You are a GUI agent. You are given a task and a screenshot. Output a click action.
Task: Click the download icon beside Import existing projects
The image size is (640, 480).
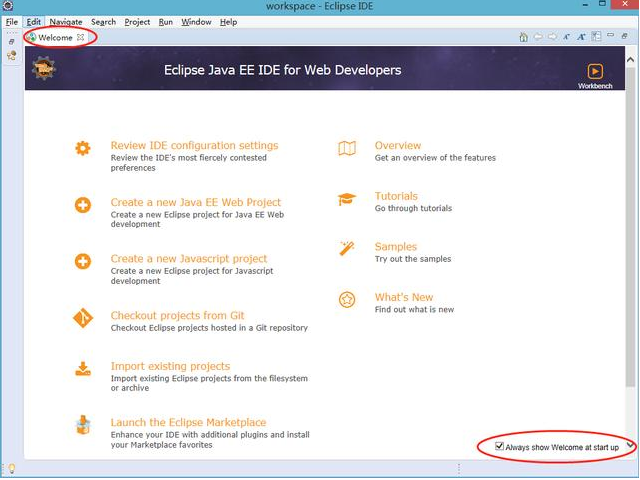83,369
